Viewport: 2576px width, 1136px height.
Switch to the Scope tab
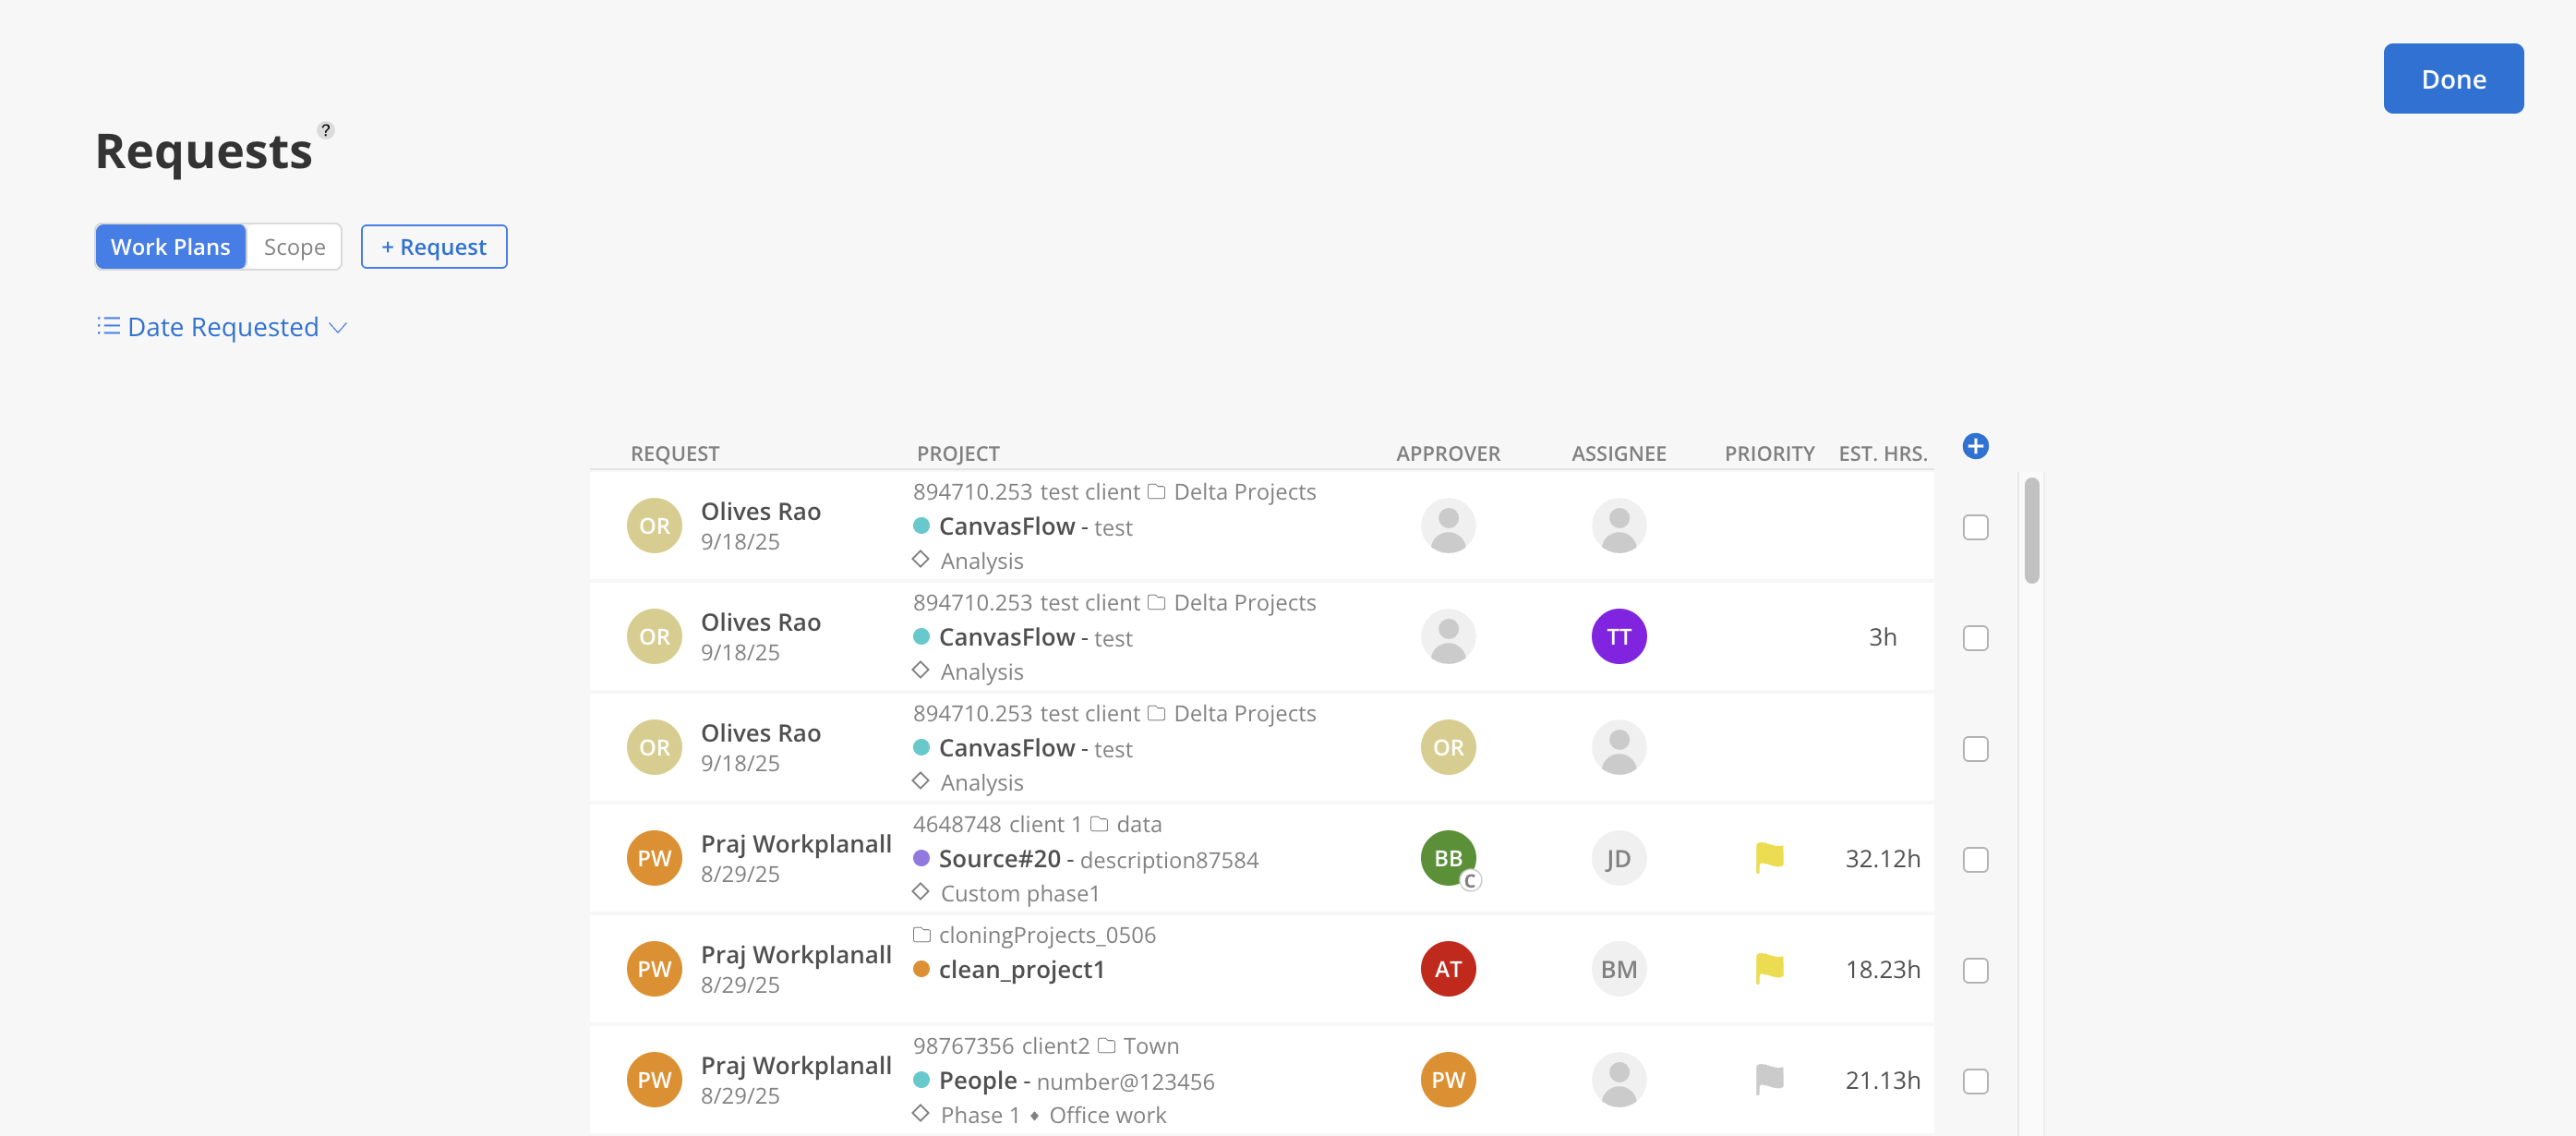click(294, 247)
